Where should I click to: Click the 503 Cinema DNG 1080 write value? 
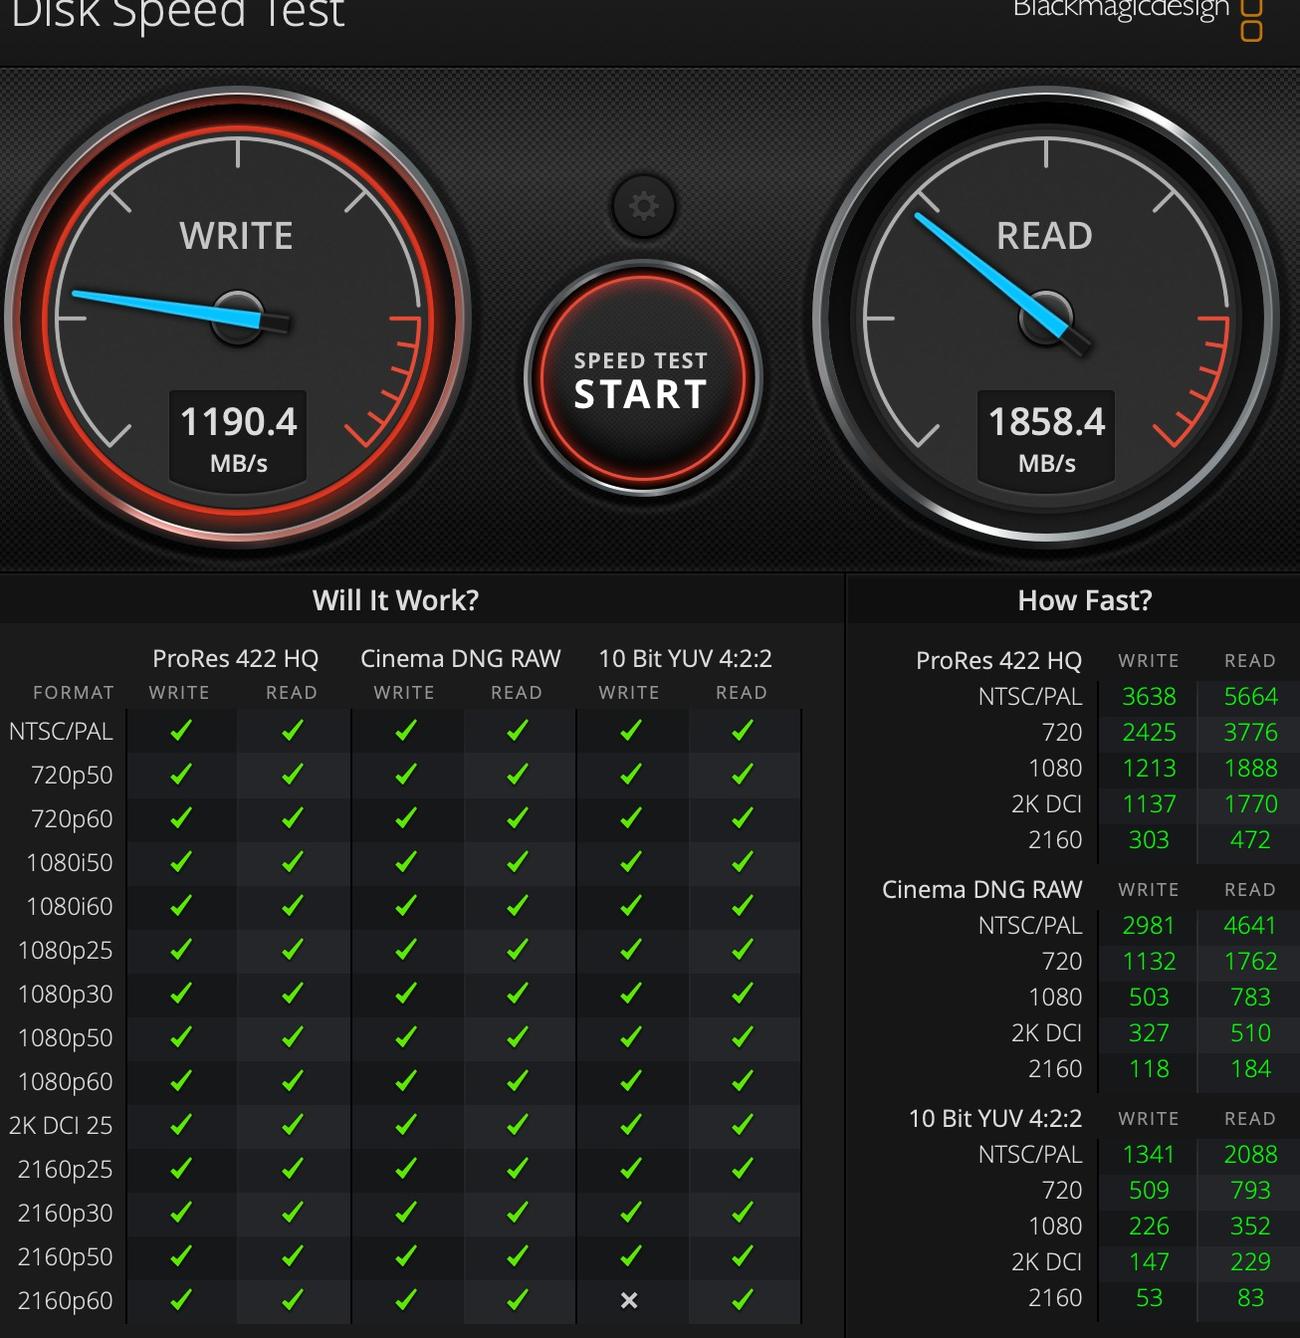[x=1149, y=997]
